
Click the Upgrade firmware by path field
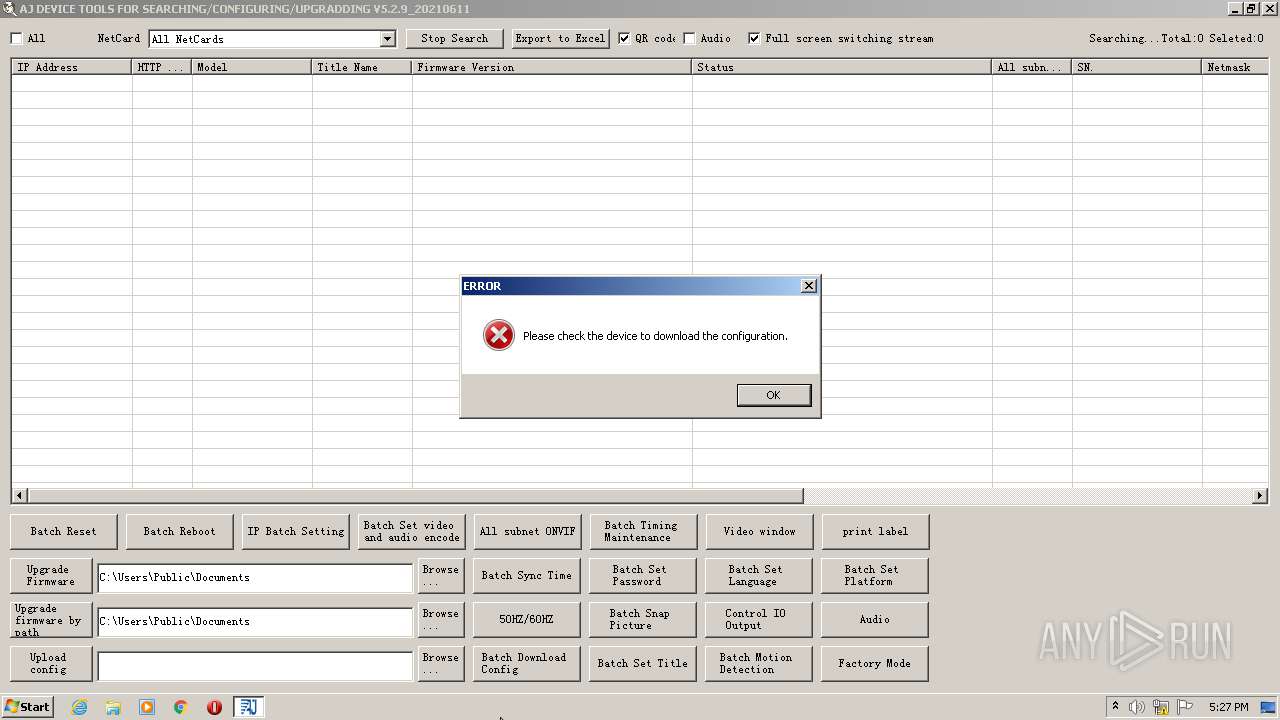click(255, 621)
